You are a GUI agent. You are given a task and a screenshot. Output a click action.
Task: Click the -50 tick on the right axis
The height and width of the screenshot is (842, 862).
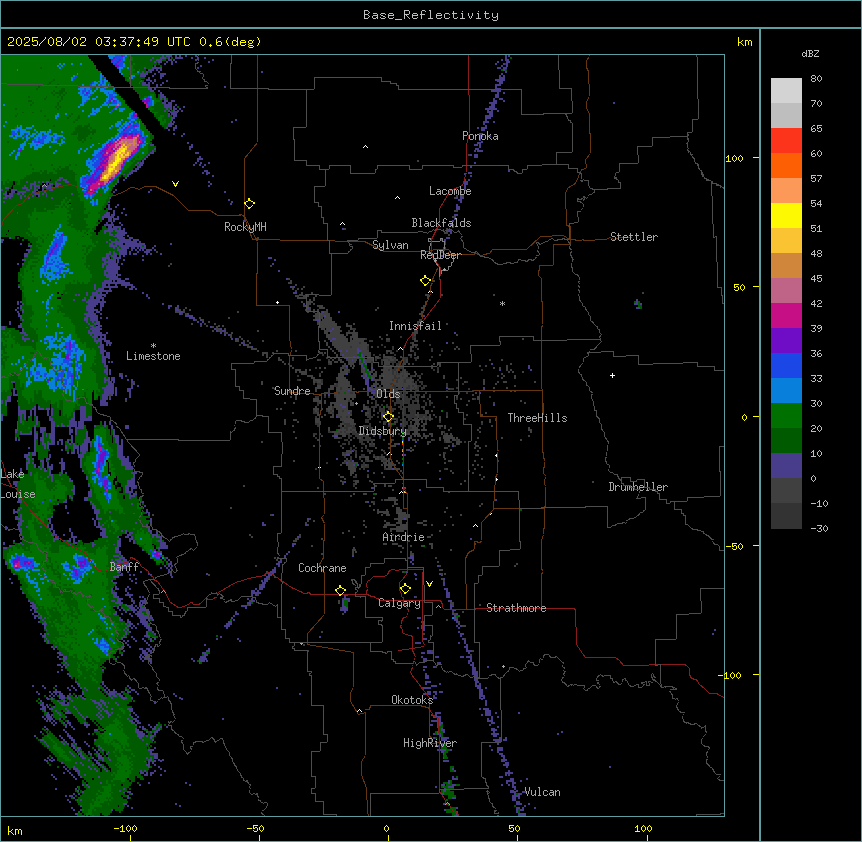pyautogui.click(x=734, y=546)
